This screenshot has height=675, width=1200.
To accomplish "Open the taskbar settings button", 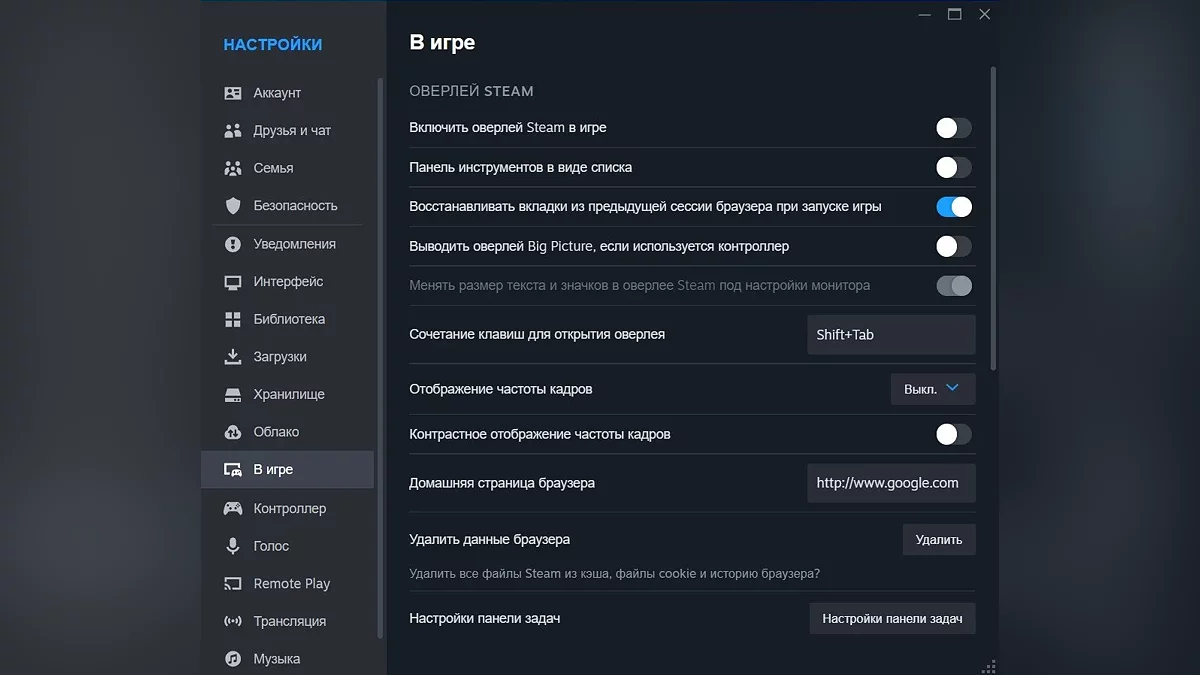I will [892, 619].
